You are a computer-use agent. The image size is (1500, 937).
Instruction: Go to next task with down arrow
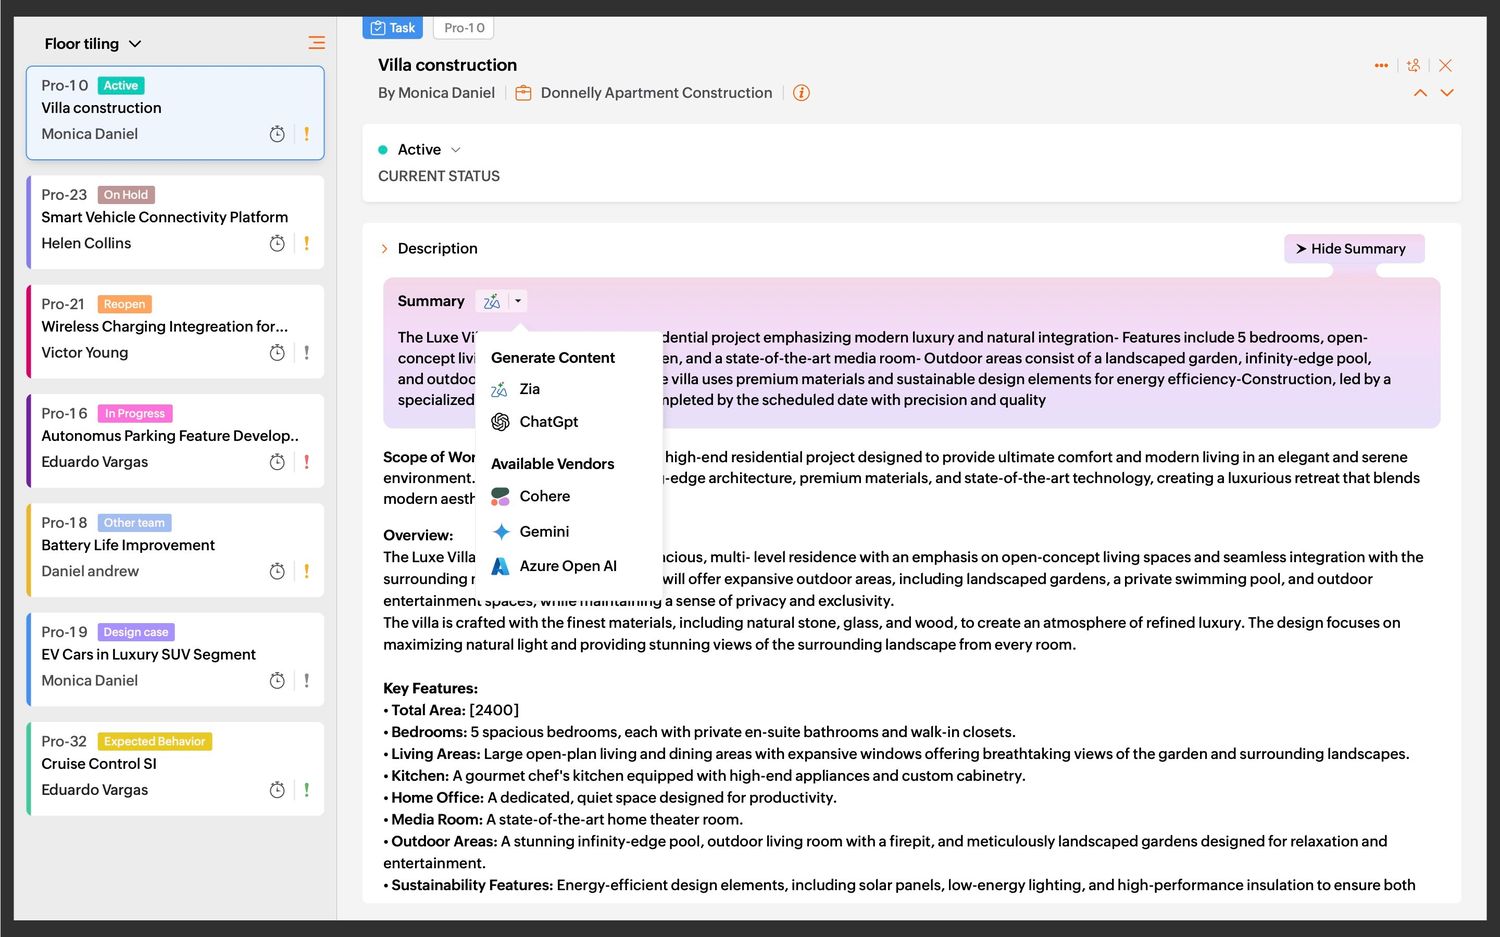(1447, 93)
